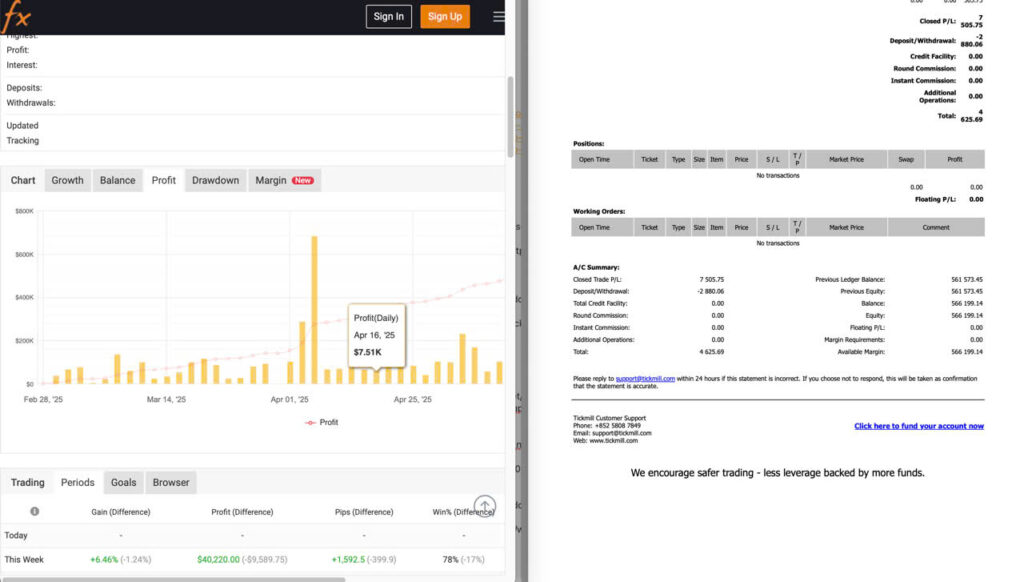Image resolution: width=1024 pixels, height=582 pixels.
Task: Click 'Market Price' header in the Working Orders table
Action: (846, 227)
